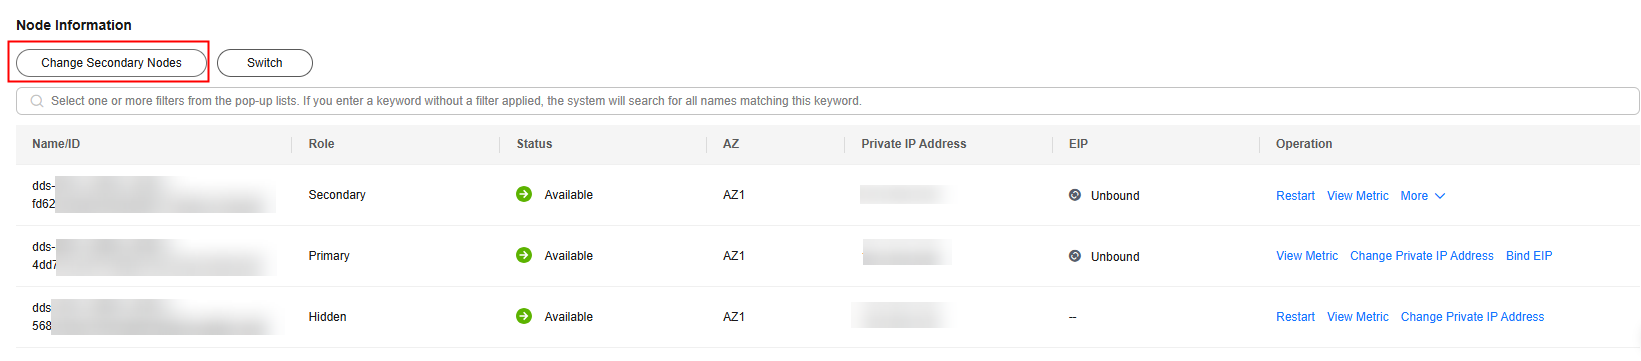Click the green Available icon for Secondary node

click(524, 194)
